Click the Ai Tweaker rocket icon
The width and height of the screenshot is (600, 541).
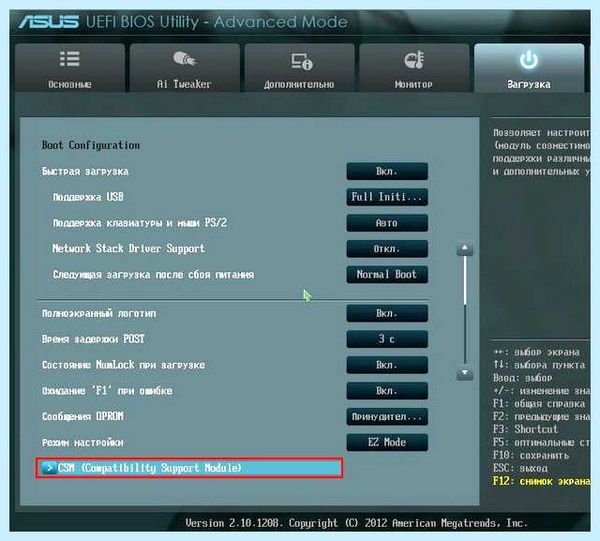tap(184, 59)
